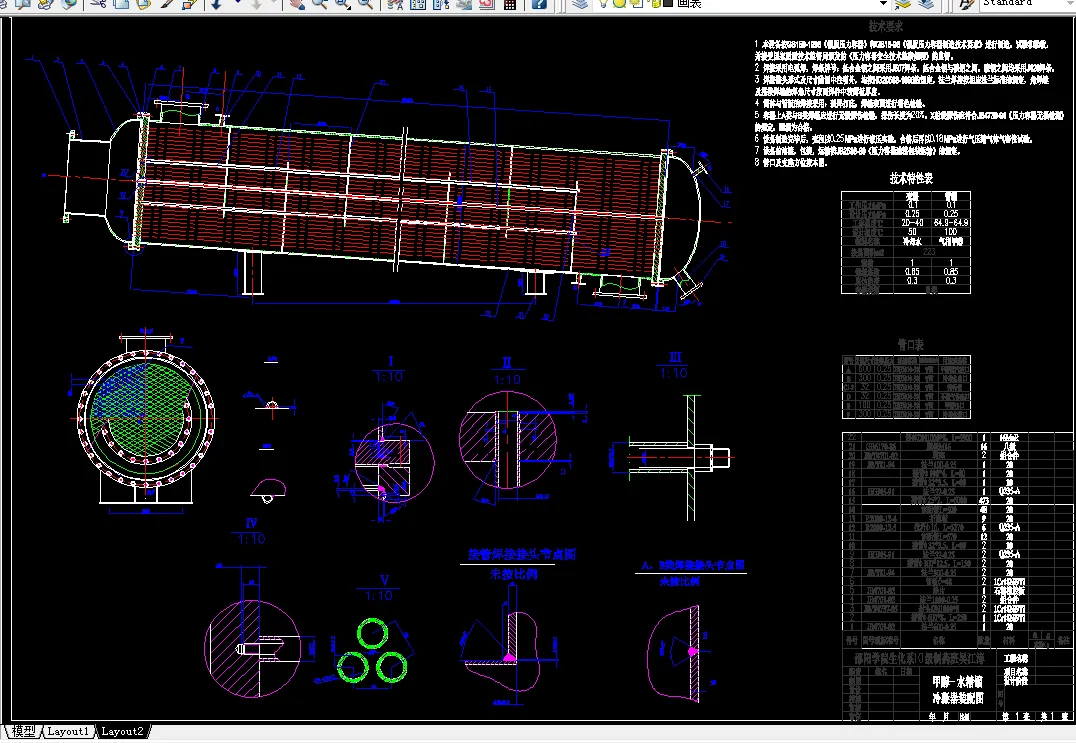Click the Zoom Previous magnifier

point(366,3)
